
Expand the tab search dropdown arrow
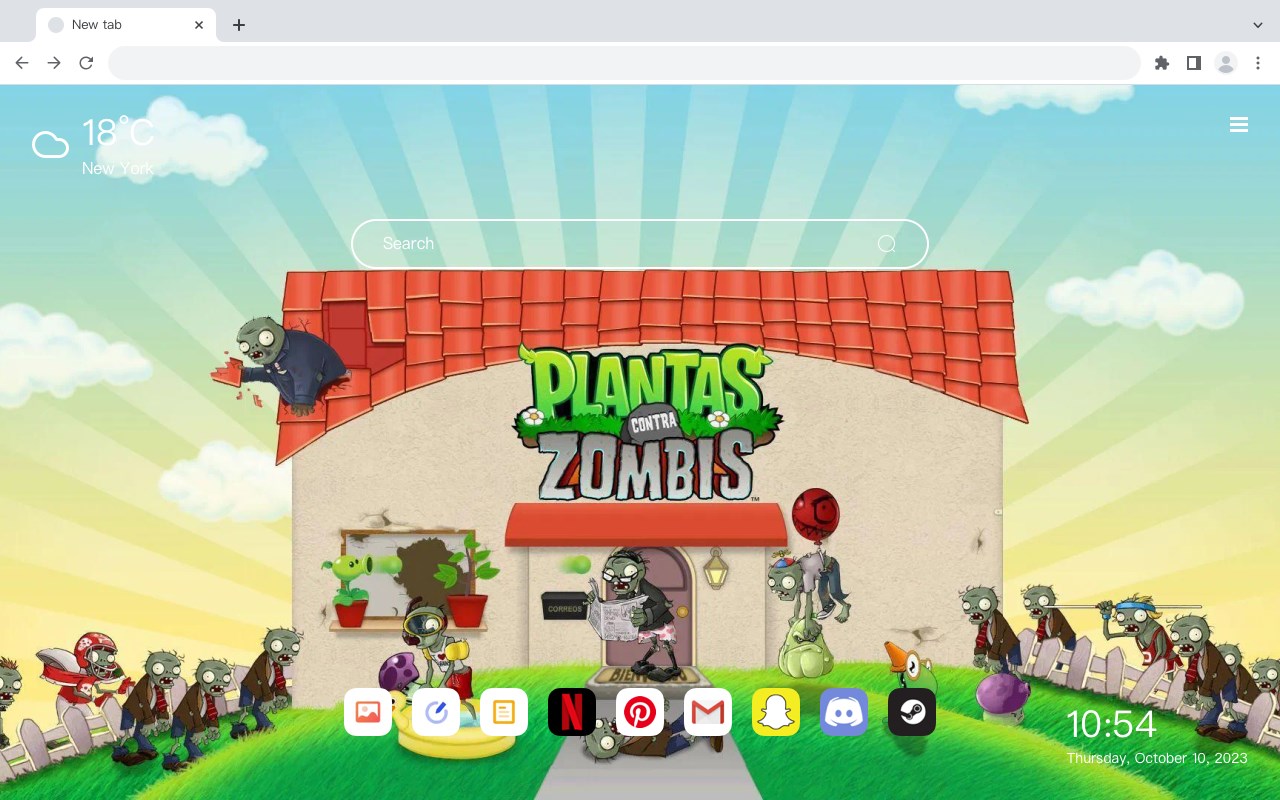click(x=1258, y=25)
